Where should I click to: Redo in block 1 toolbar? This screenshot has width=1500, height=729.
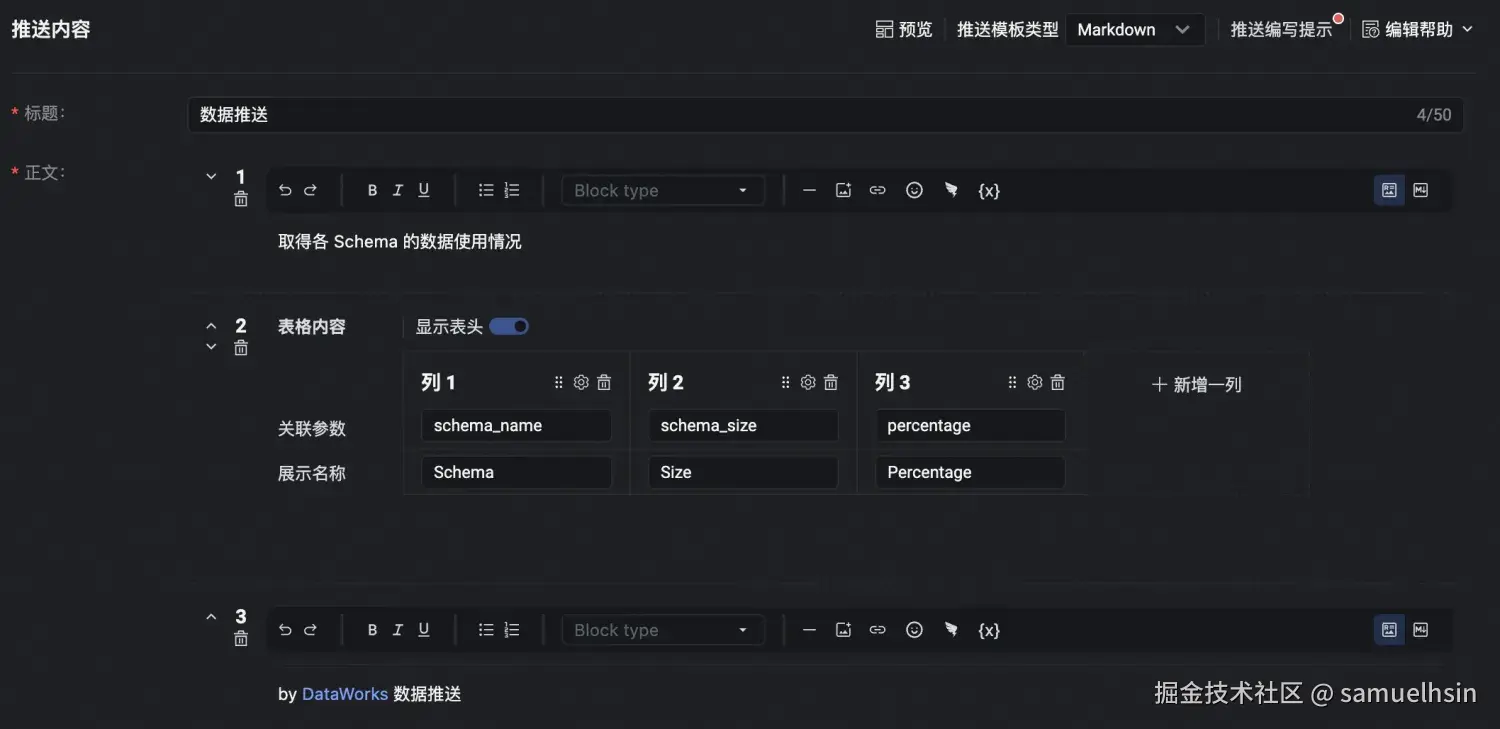click(x=310, y=190)
